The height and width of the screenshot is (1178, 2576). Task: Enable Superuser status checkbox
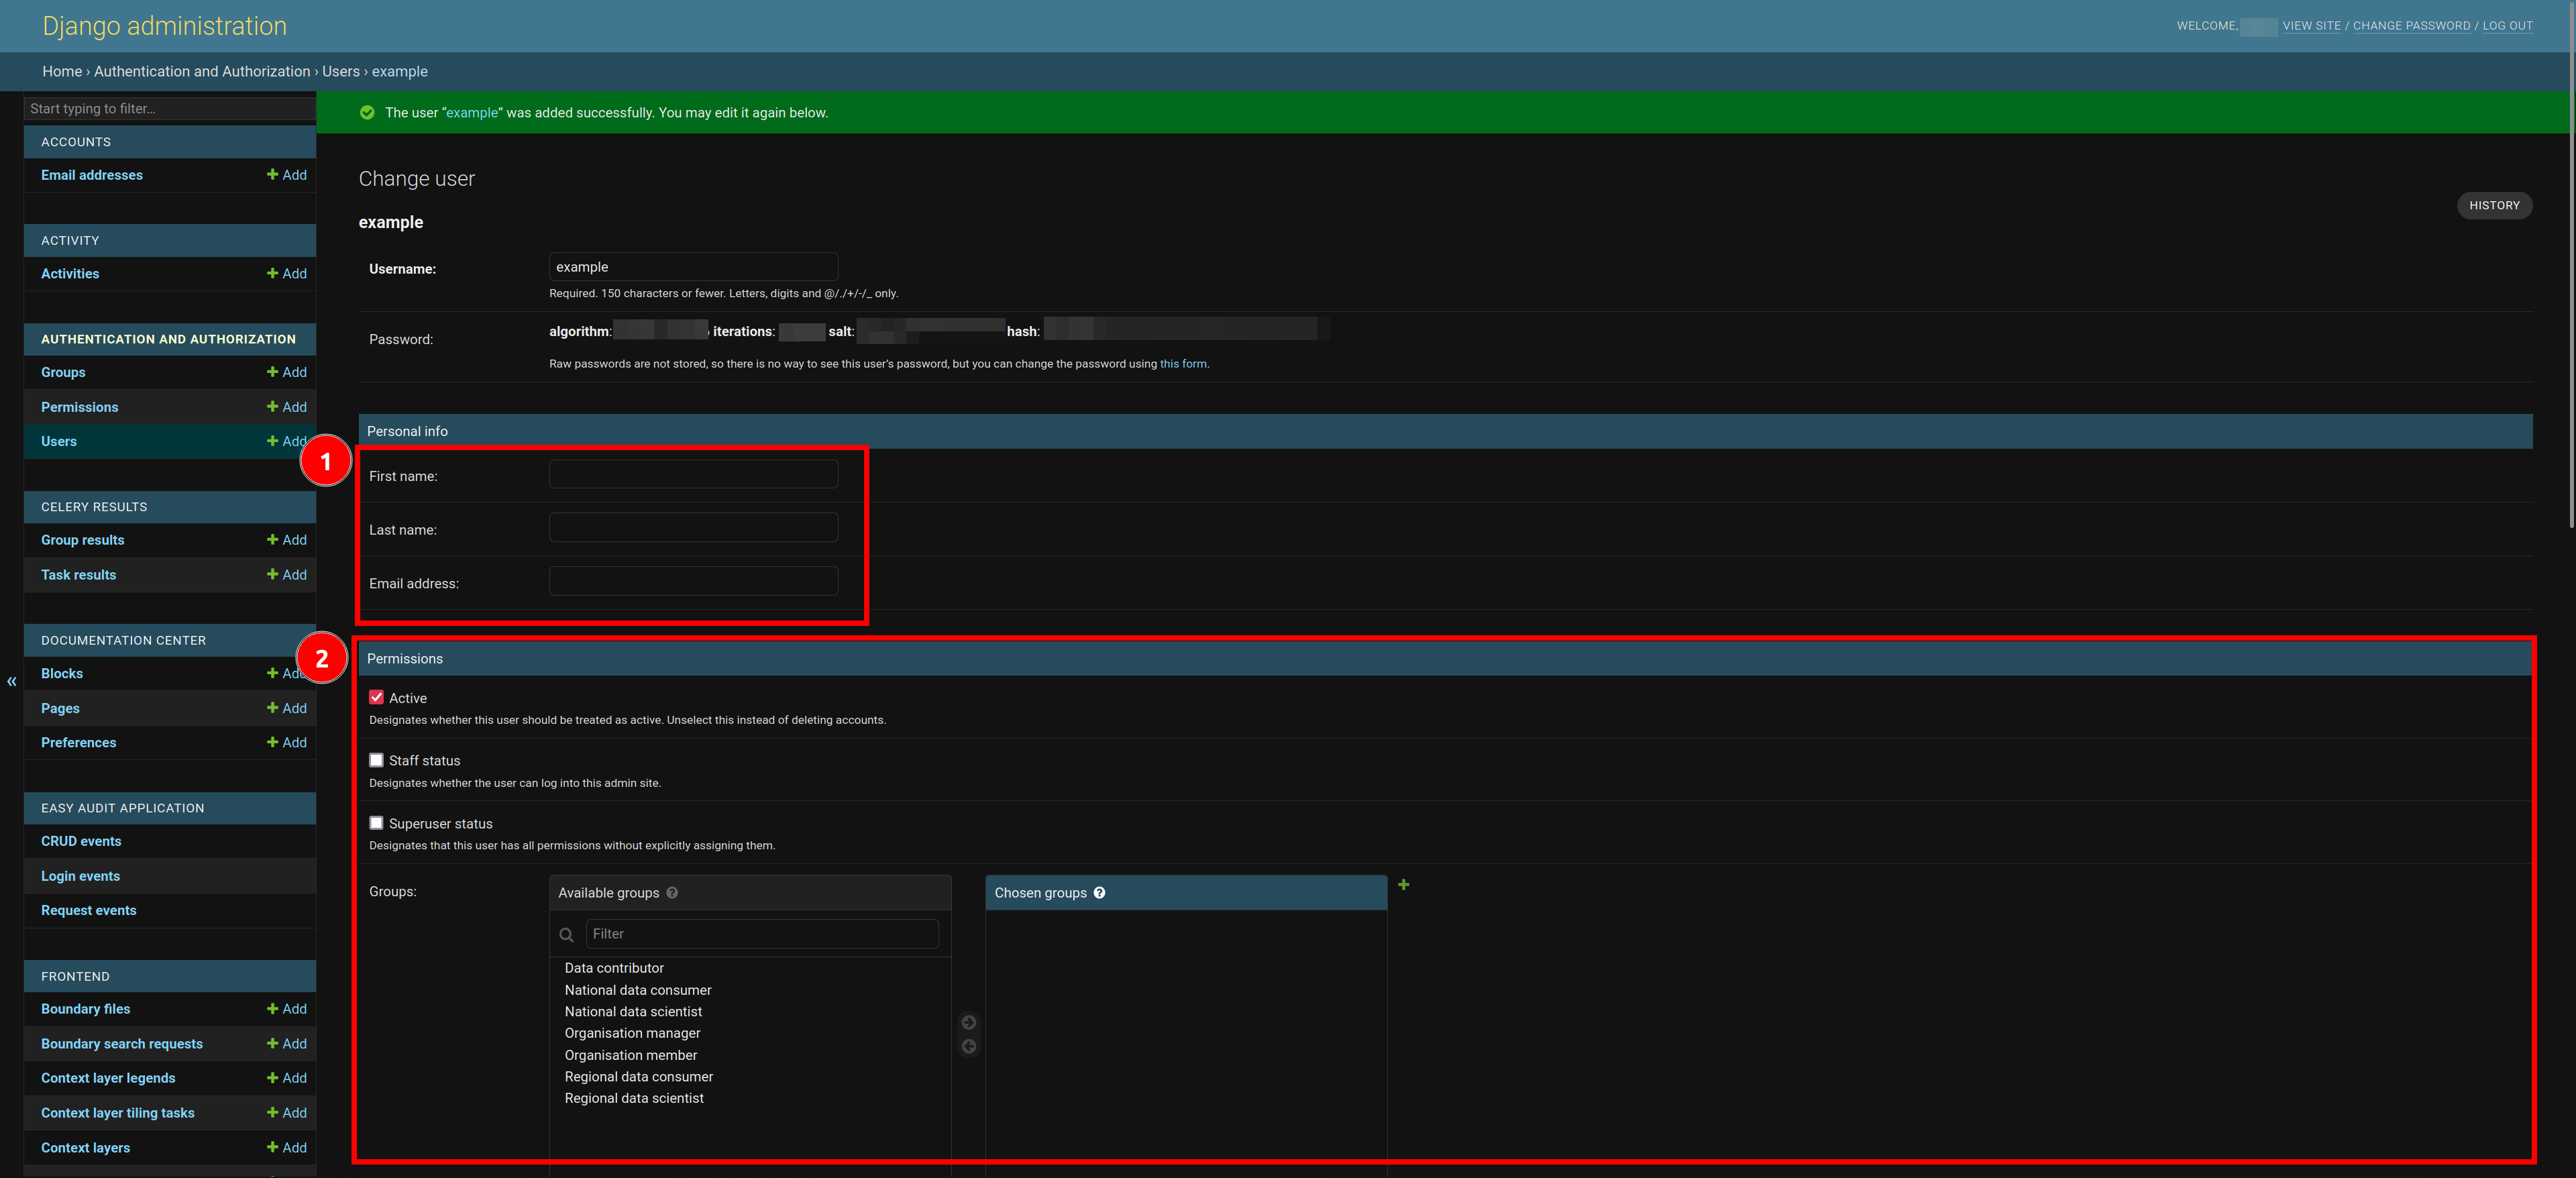pos(376,823)
